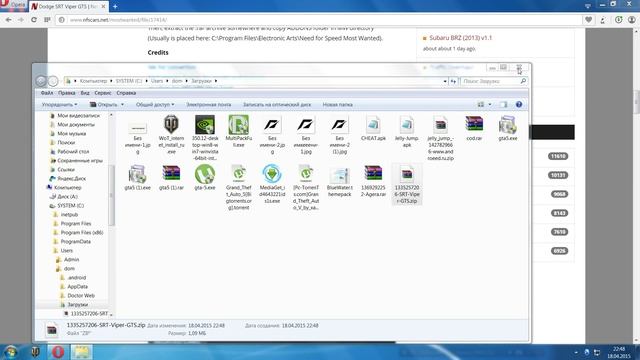Open the Упорядочить dropdown

60,105
